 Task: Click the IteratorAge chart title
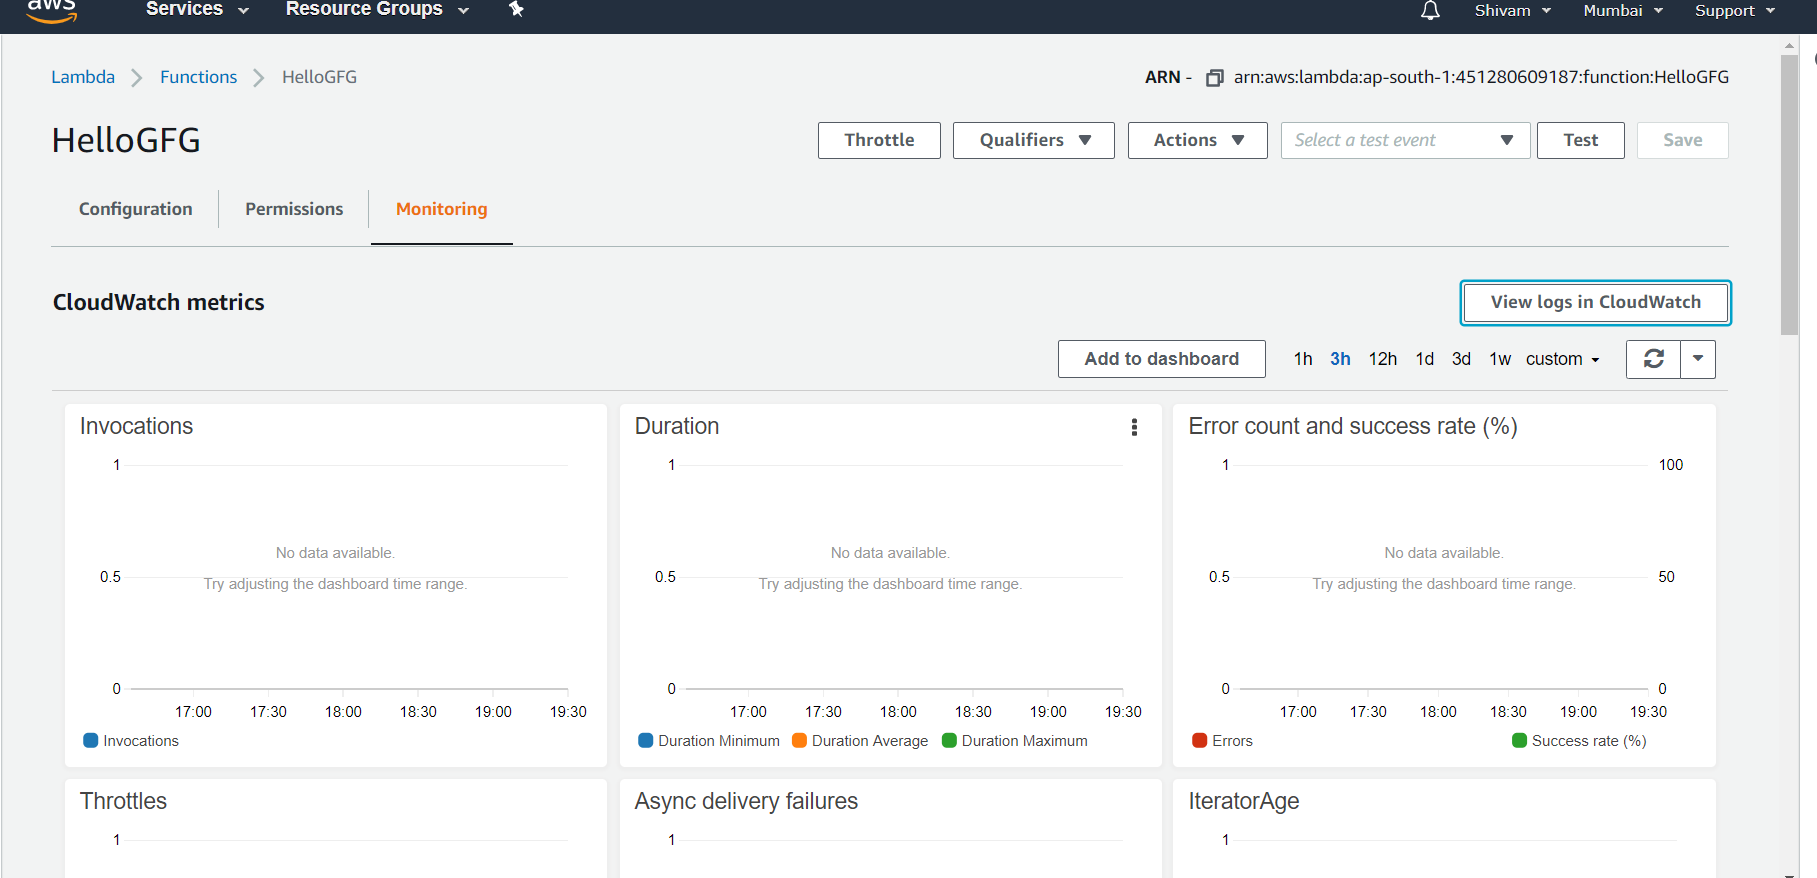1244,801
